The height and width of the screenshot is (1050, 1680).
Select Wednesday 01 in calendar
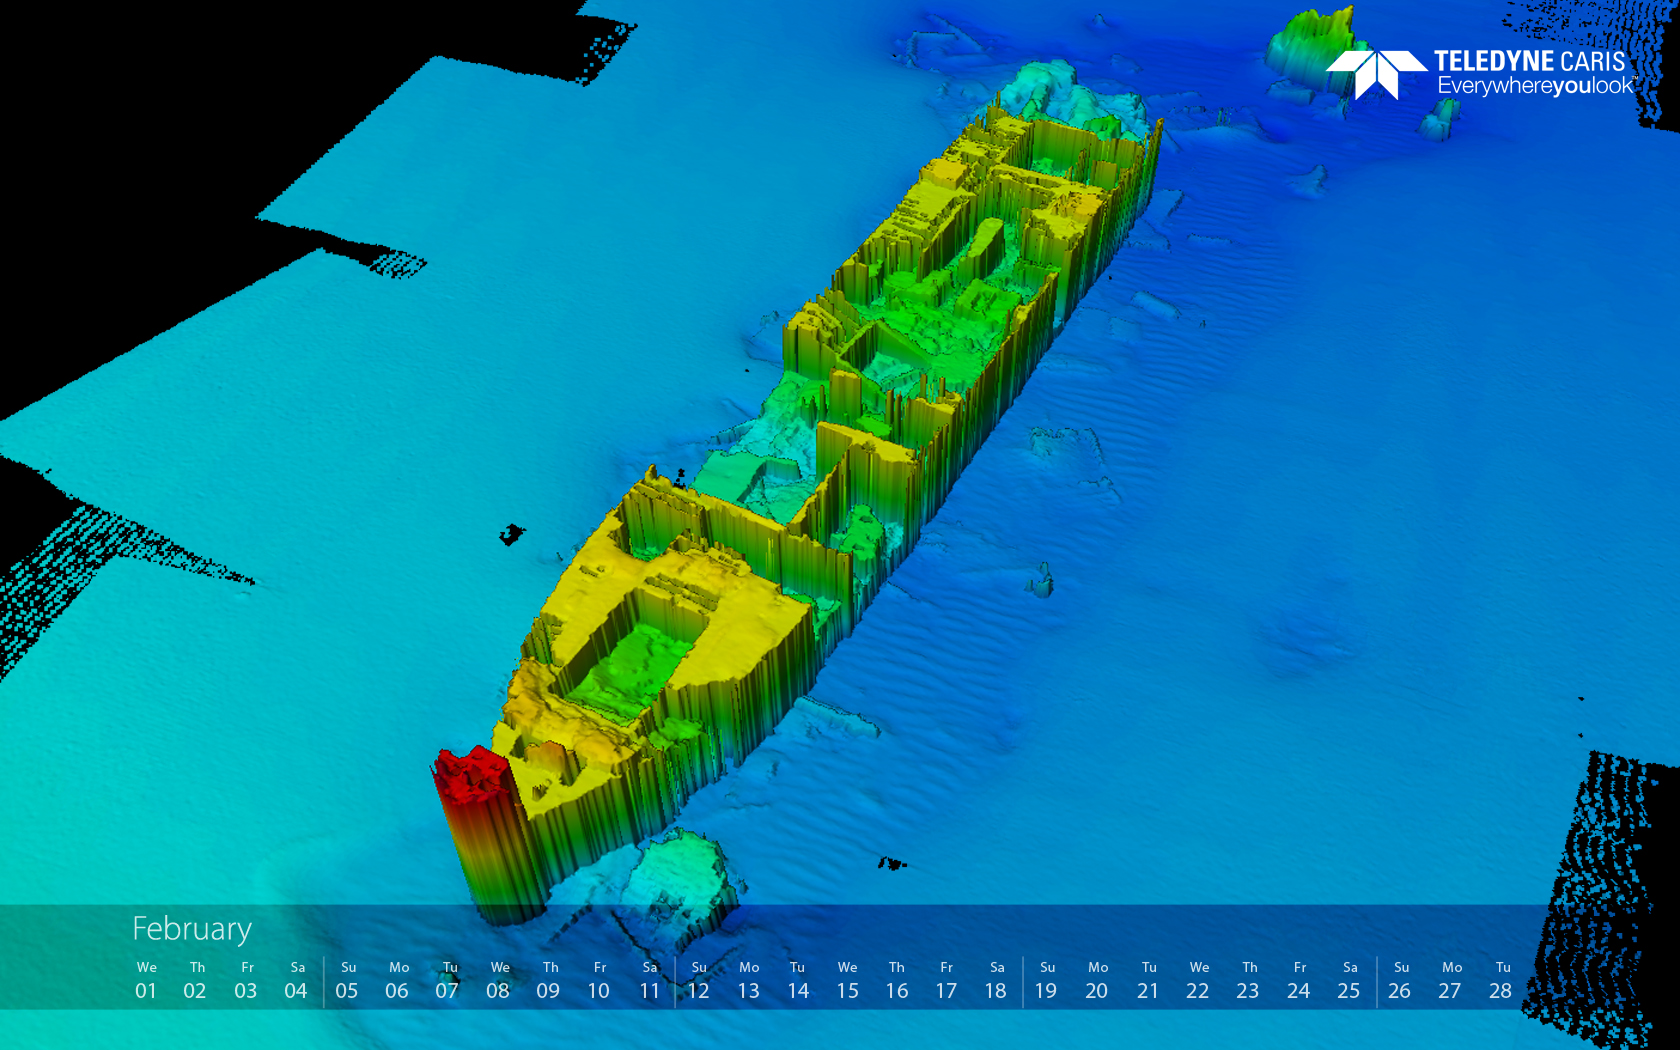click(146, 981)
